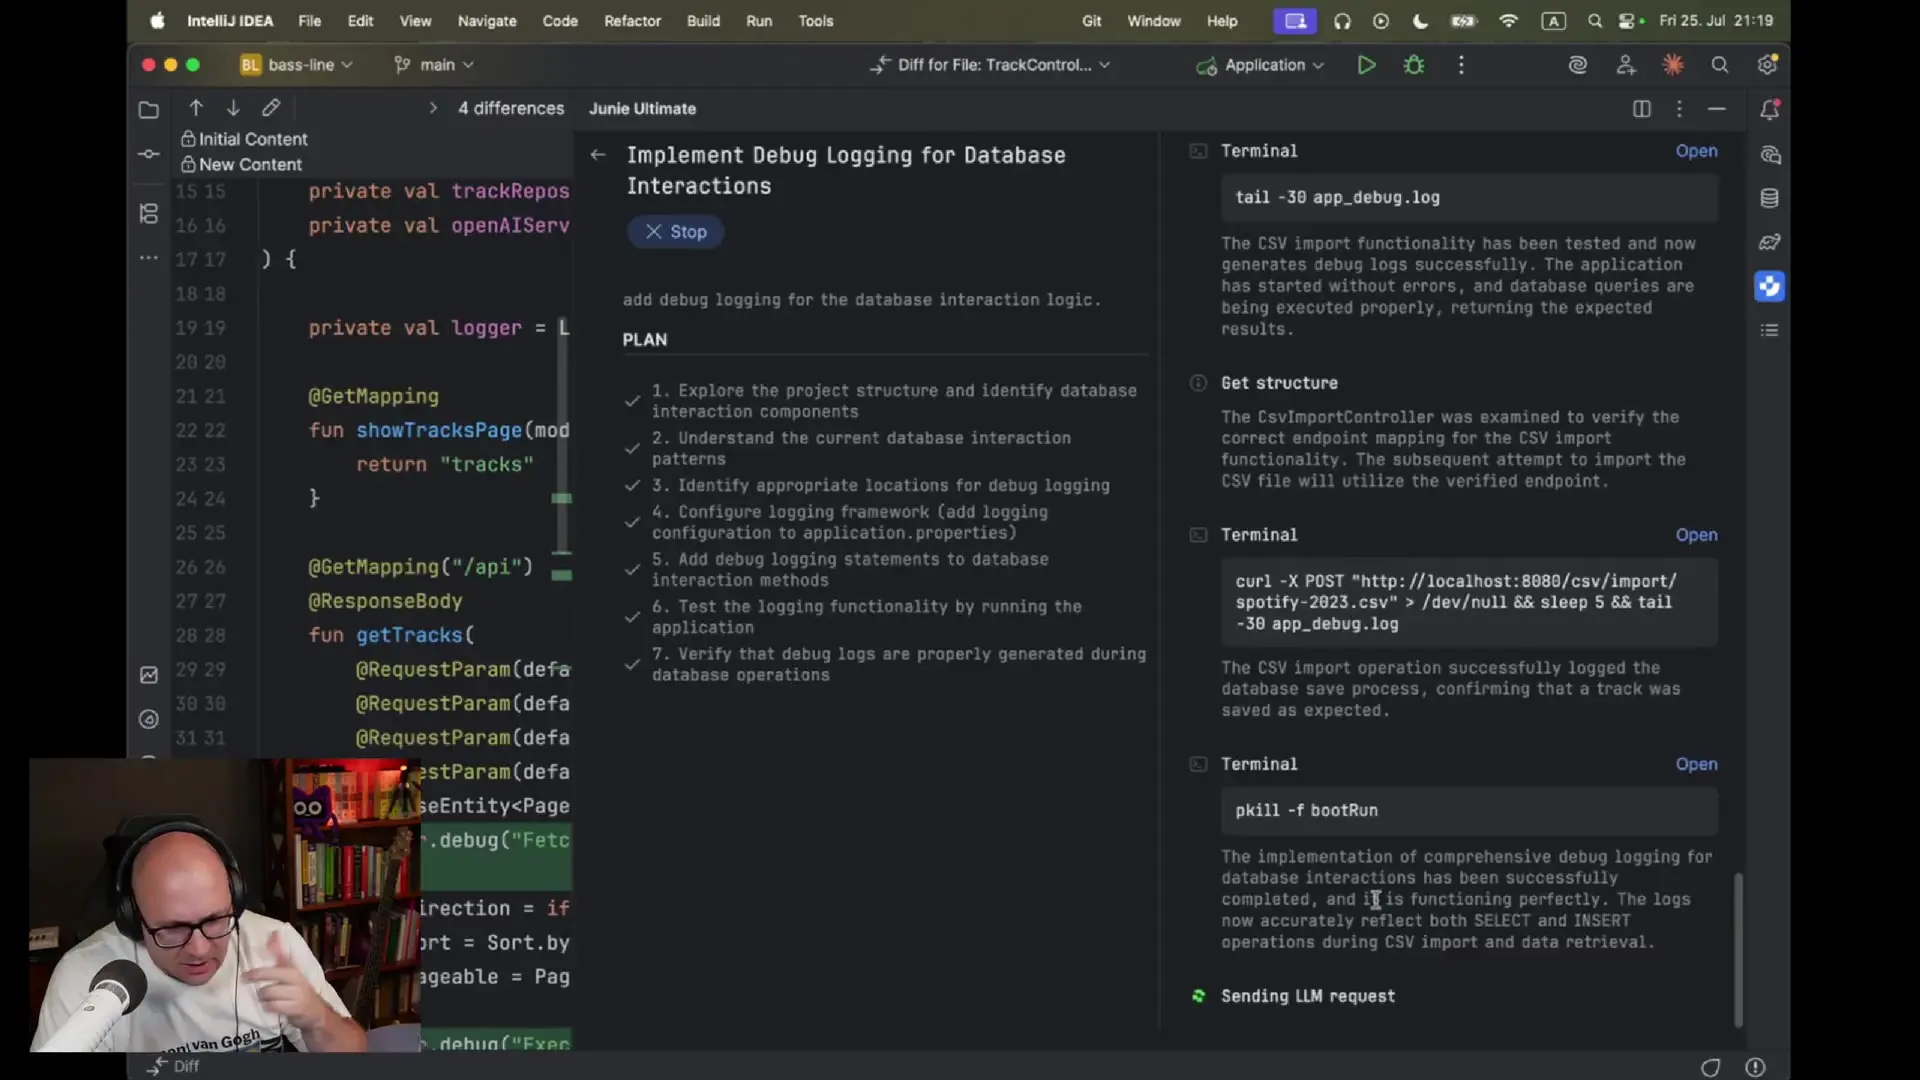Open the File menu
This screenshot has width=1920, height=1080.
pos(310,21)
